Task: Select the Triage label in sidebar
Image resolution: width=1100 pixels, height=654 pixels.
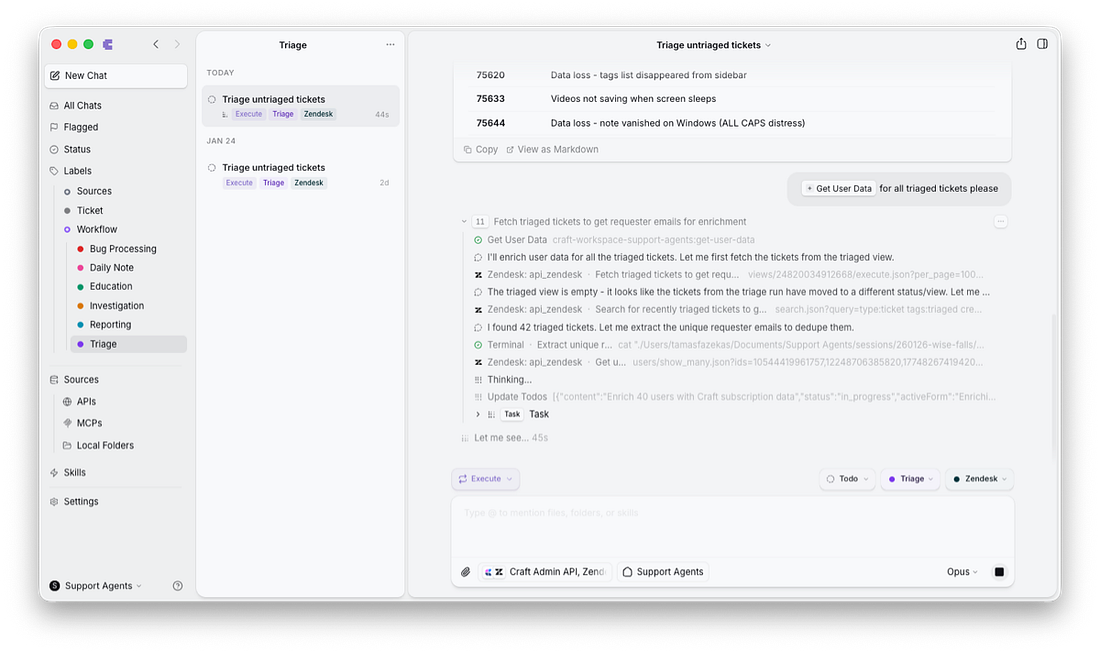Action: pos(128,344)
